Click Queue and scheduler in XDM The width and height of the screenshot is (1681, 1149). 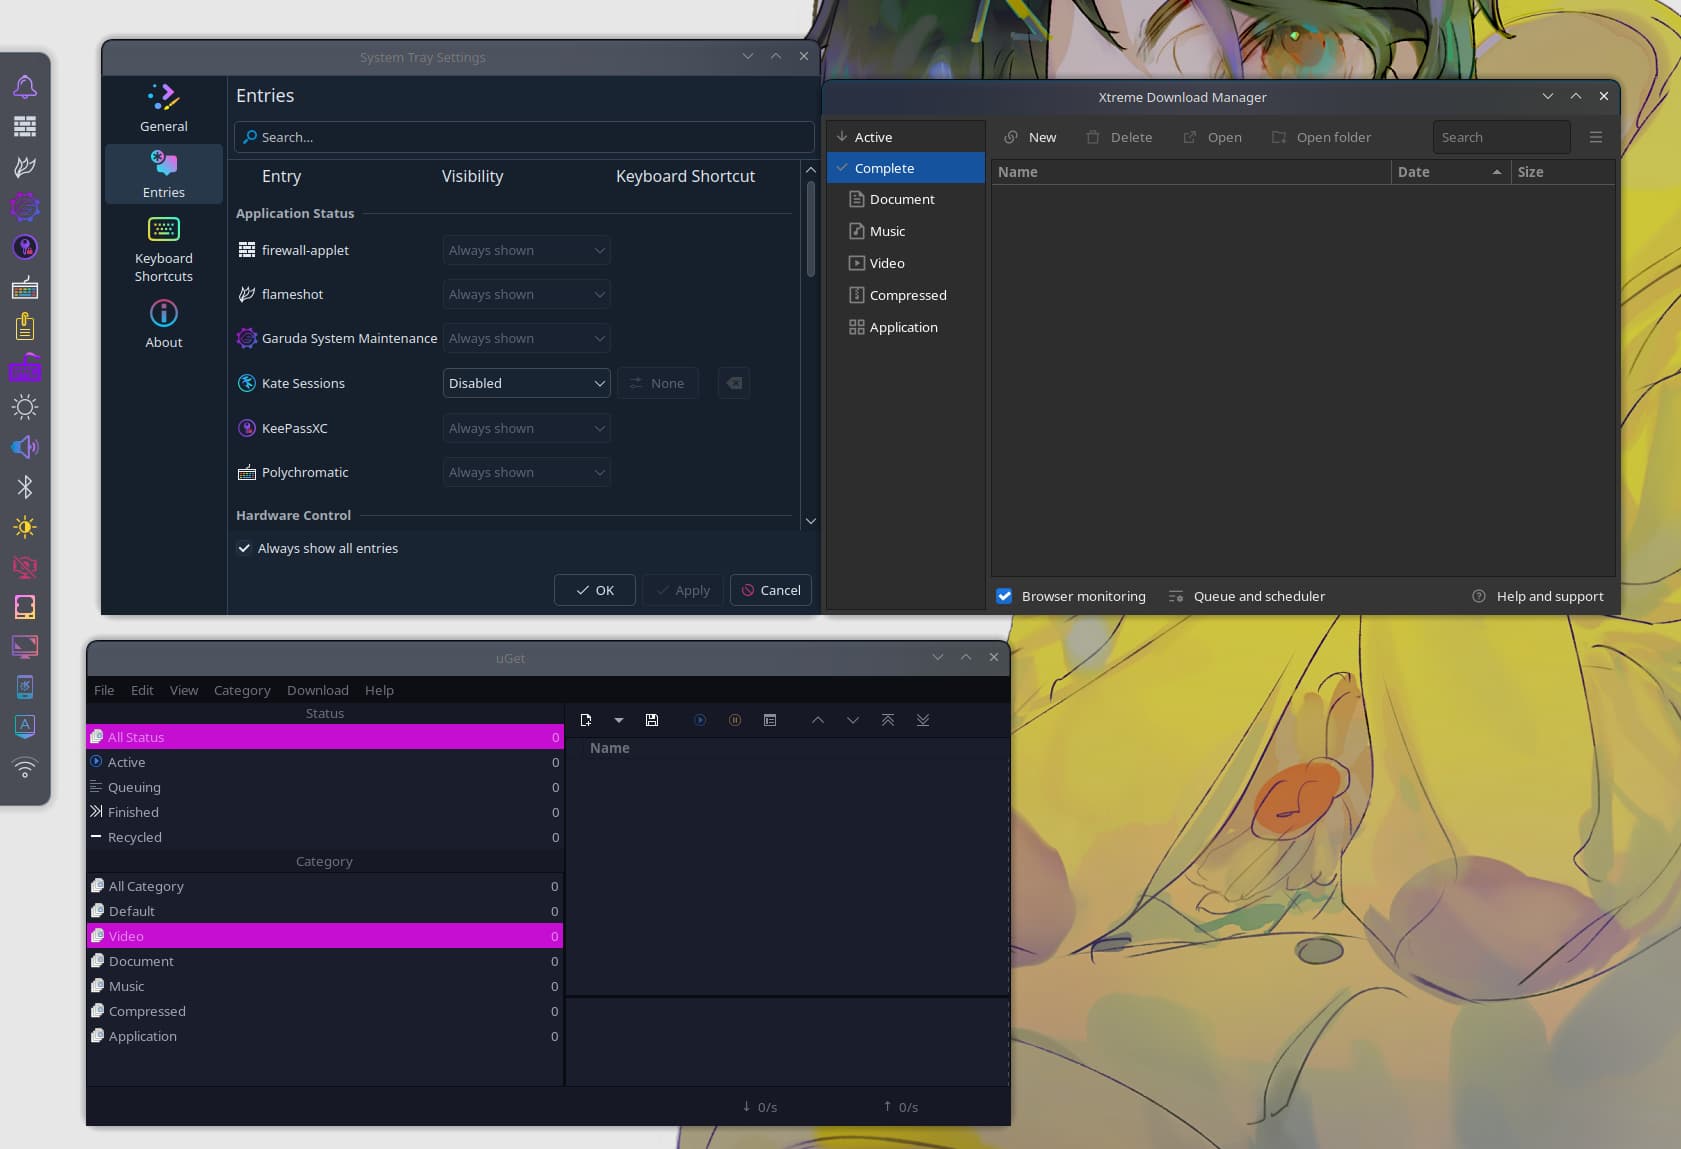point(1247,596)
